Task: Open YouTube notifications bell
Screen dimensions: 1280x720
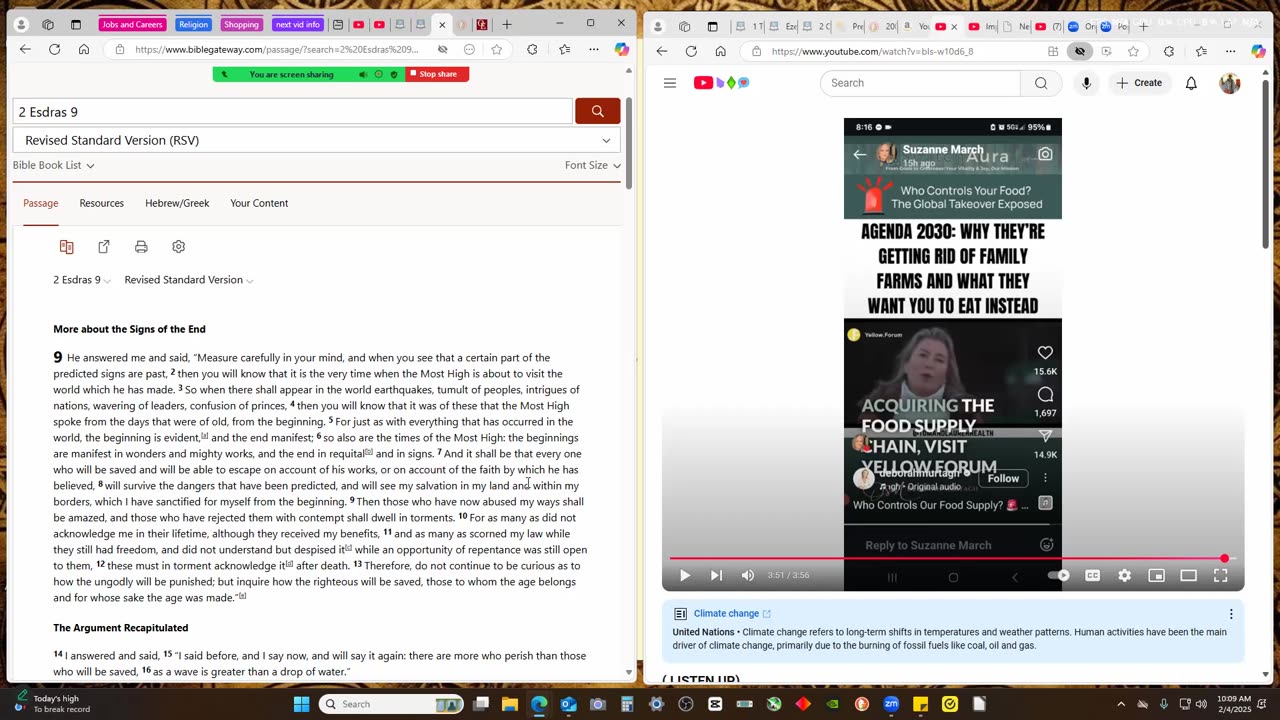Action: coord(1191,83)
